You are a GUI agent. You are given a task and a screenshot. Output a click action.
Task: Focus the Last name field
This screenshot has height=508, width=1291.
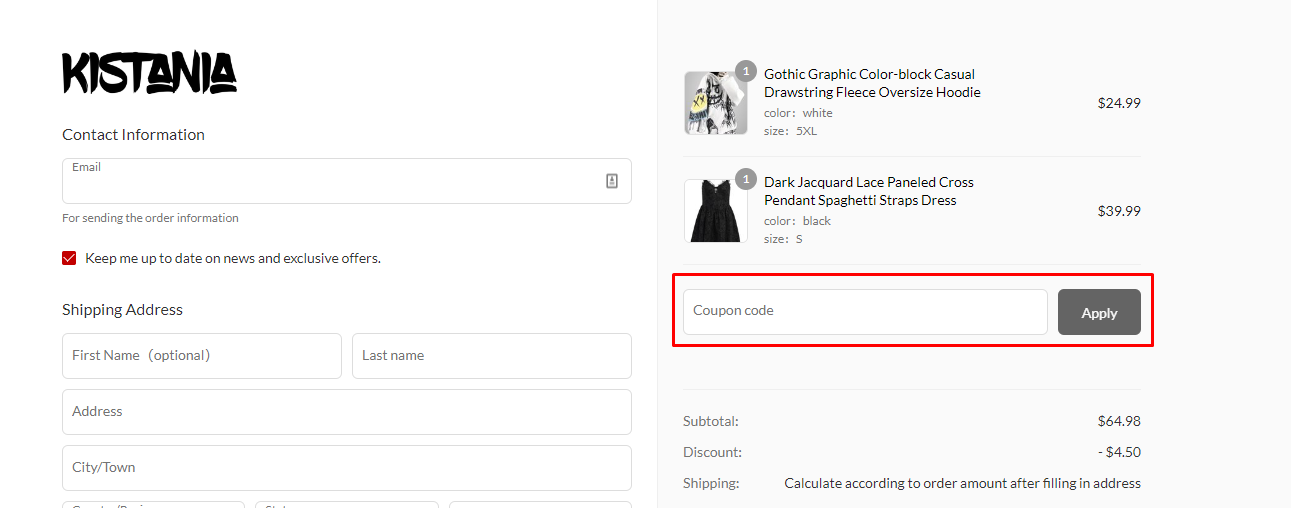[492, 356]
